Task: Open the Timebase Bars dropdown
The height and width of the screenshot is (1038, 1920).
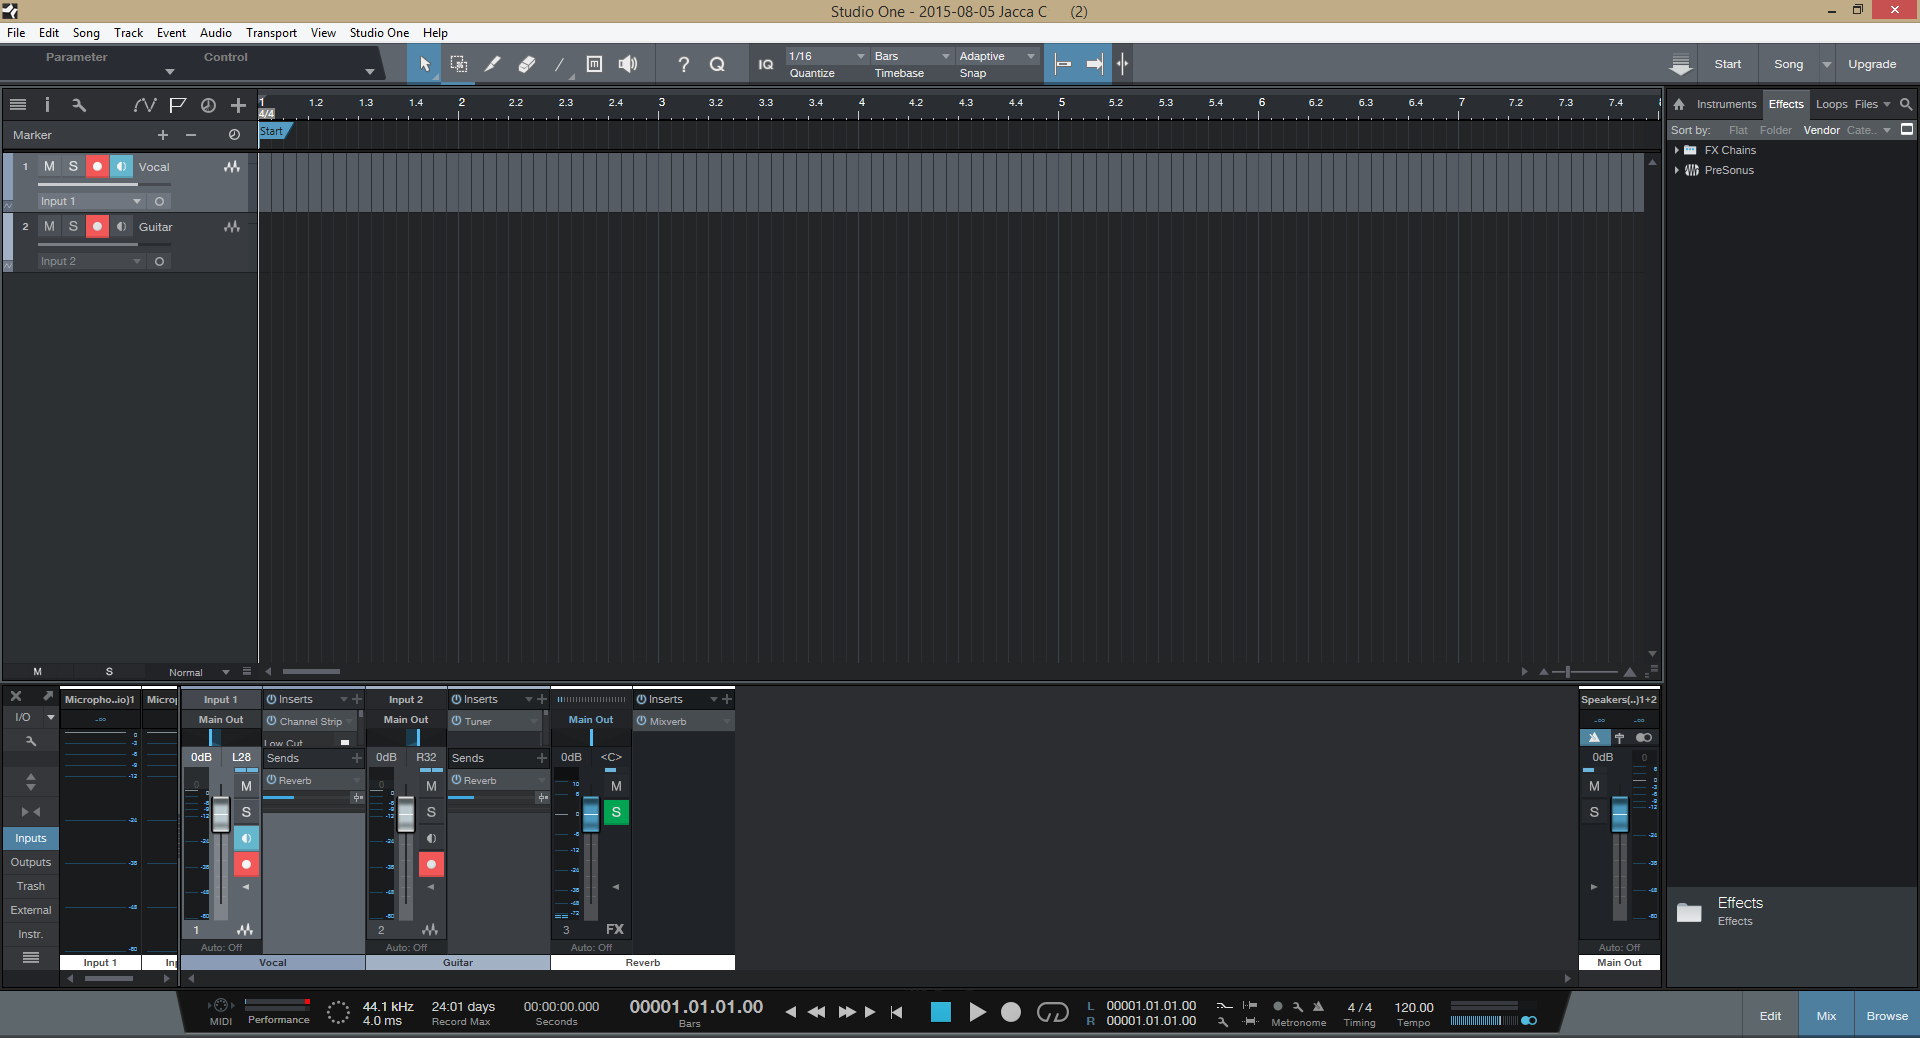Action: pos(912,56)
